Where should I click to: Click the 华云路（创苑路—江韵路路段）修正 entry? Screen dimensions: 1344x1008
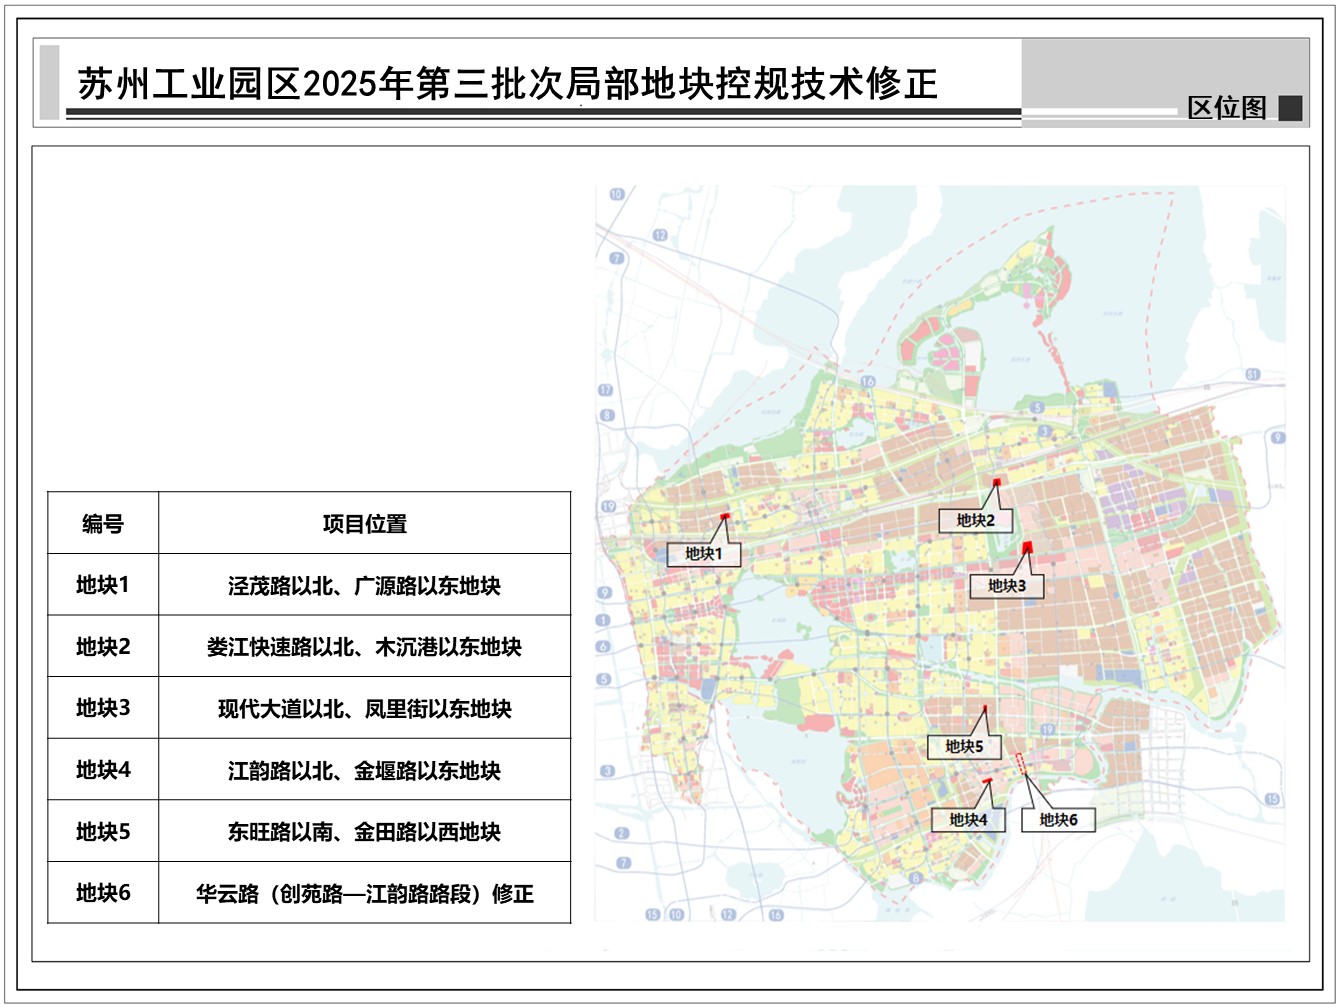point(364,893)
